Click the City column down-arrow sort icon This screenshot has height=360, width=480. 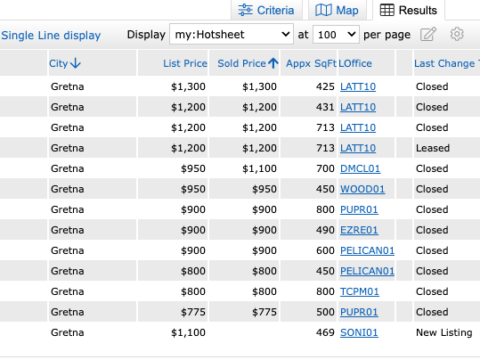[x=76, y=63]
